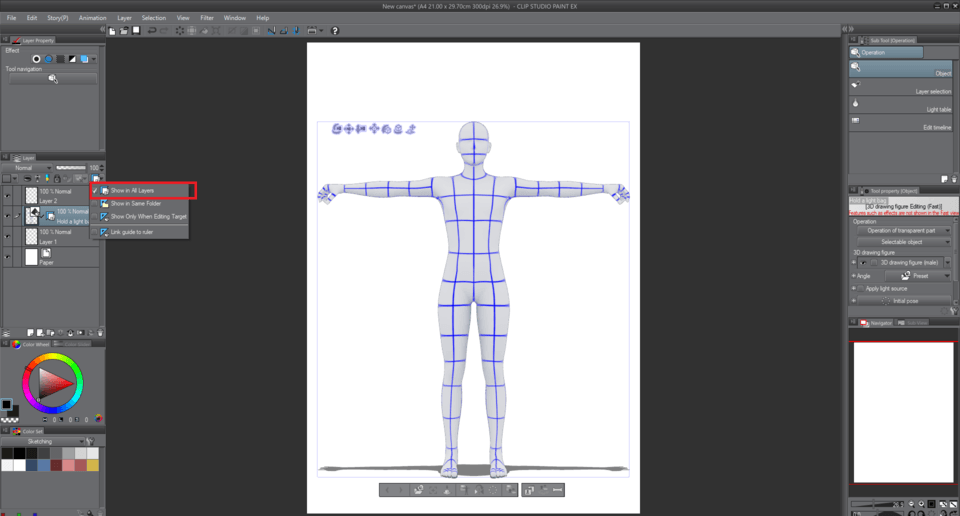Screen dimensions: 960x516
Task: Toggle visibility of Layer 1
Action: tap(7, 237)
